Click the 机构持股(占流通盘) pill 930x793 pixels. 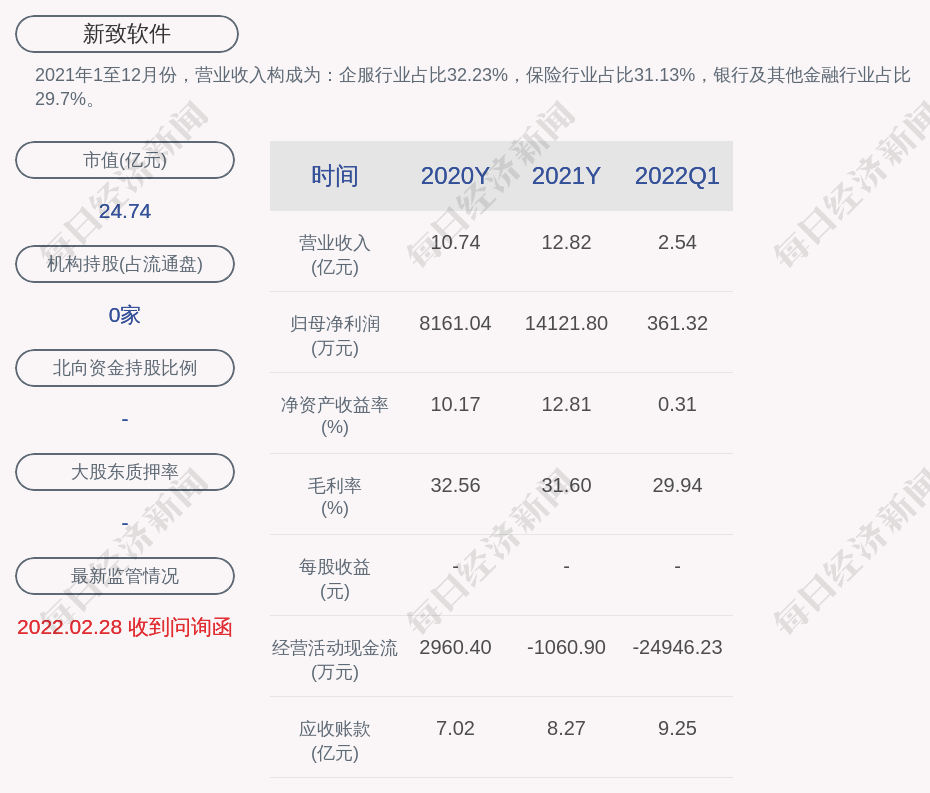point(125,264)
